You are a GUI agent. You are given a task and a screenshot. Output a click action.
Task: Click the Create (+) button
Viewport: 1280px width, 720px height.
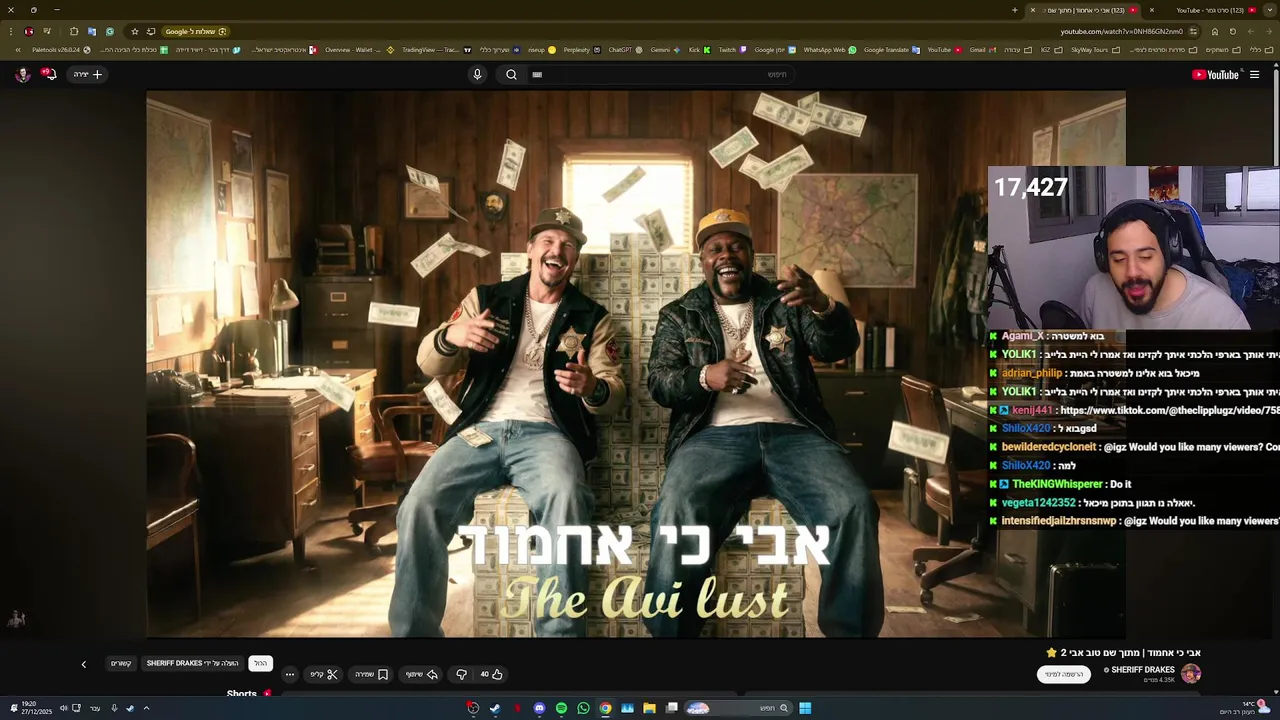point(88,74)
